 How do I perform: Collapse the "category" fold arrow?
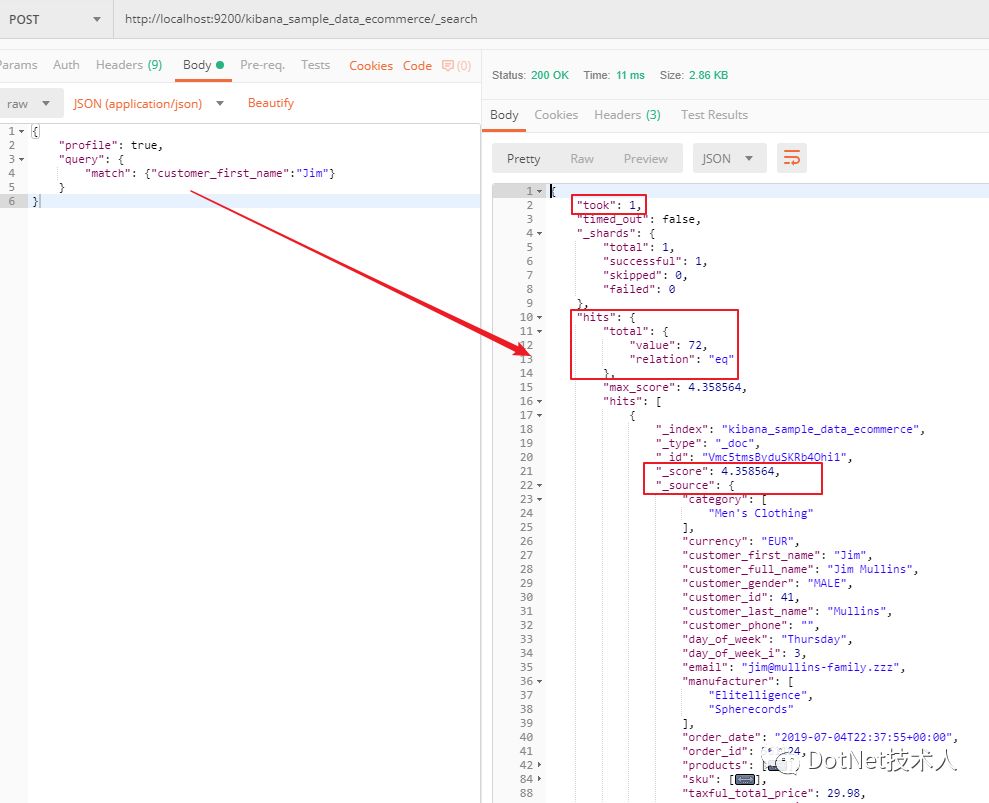pyautogui.click(x=539, y=499)
